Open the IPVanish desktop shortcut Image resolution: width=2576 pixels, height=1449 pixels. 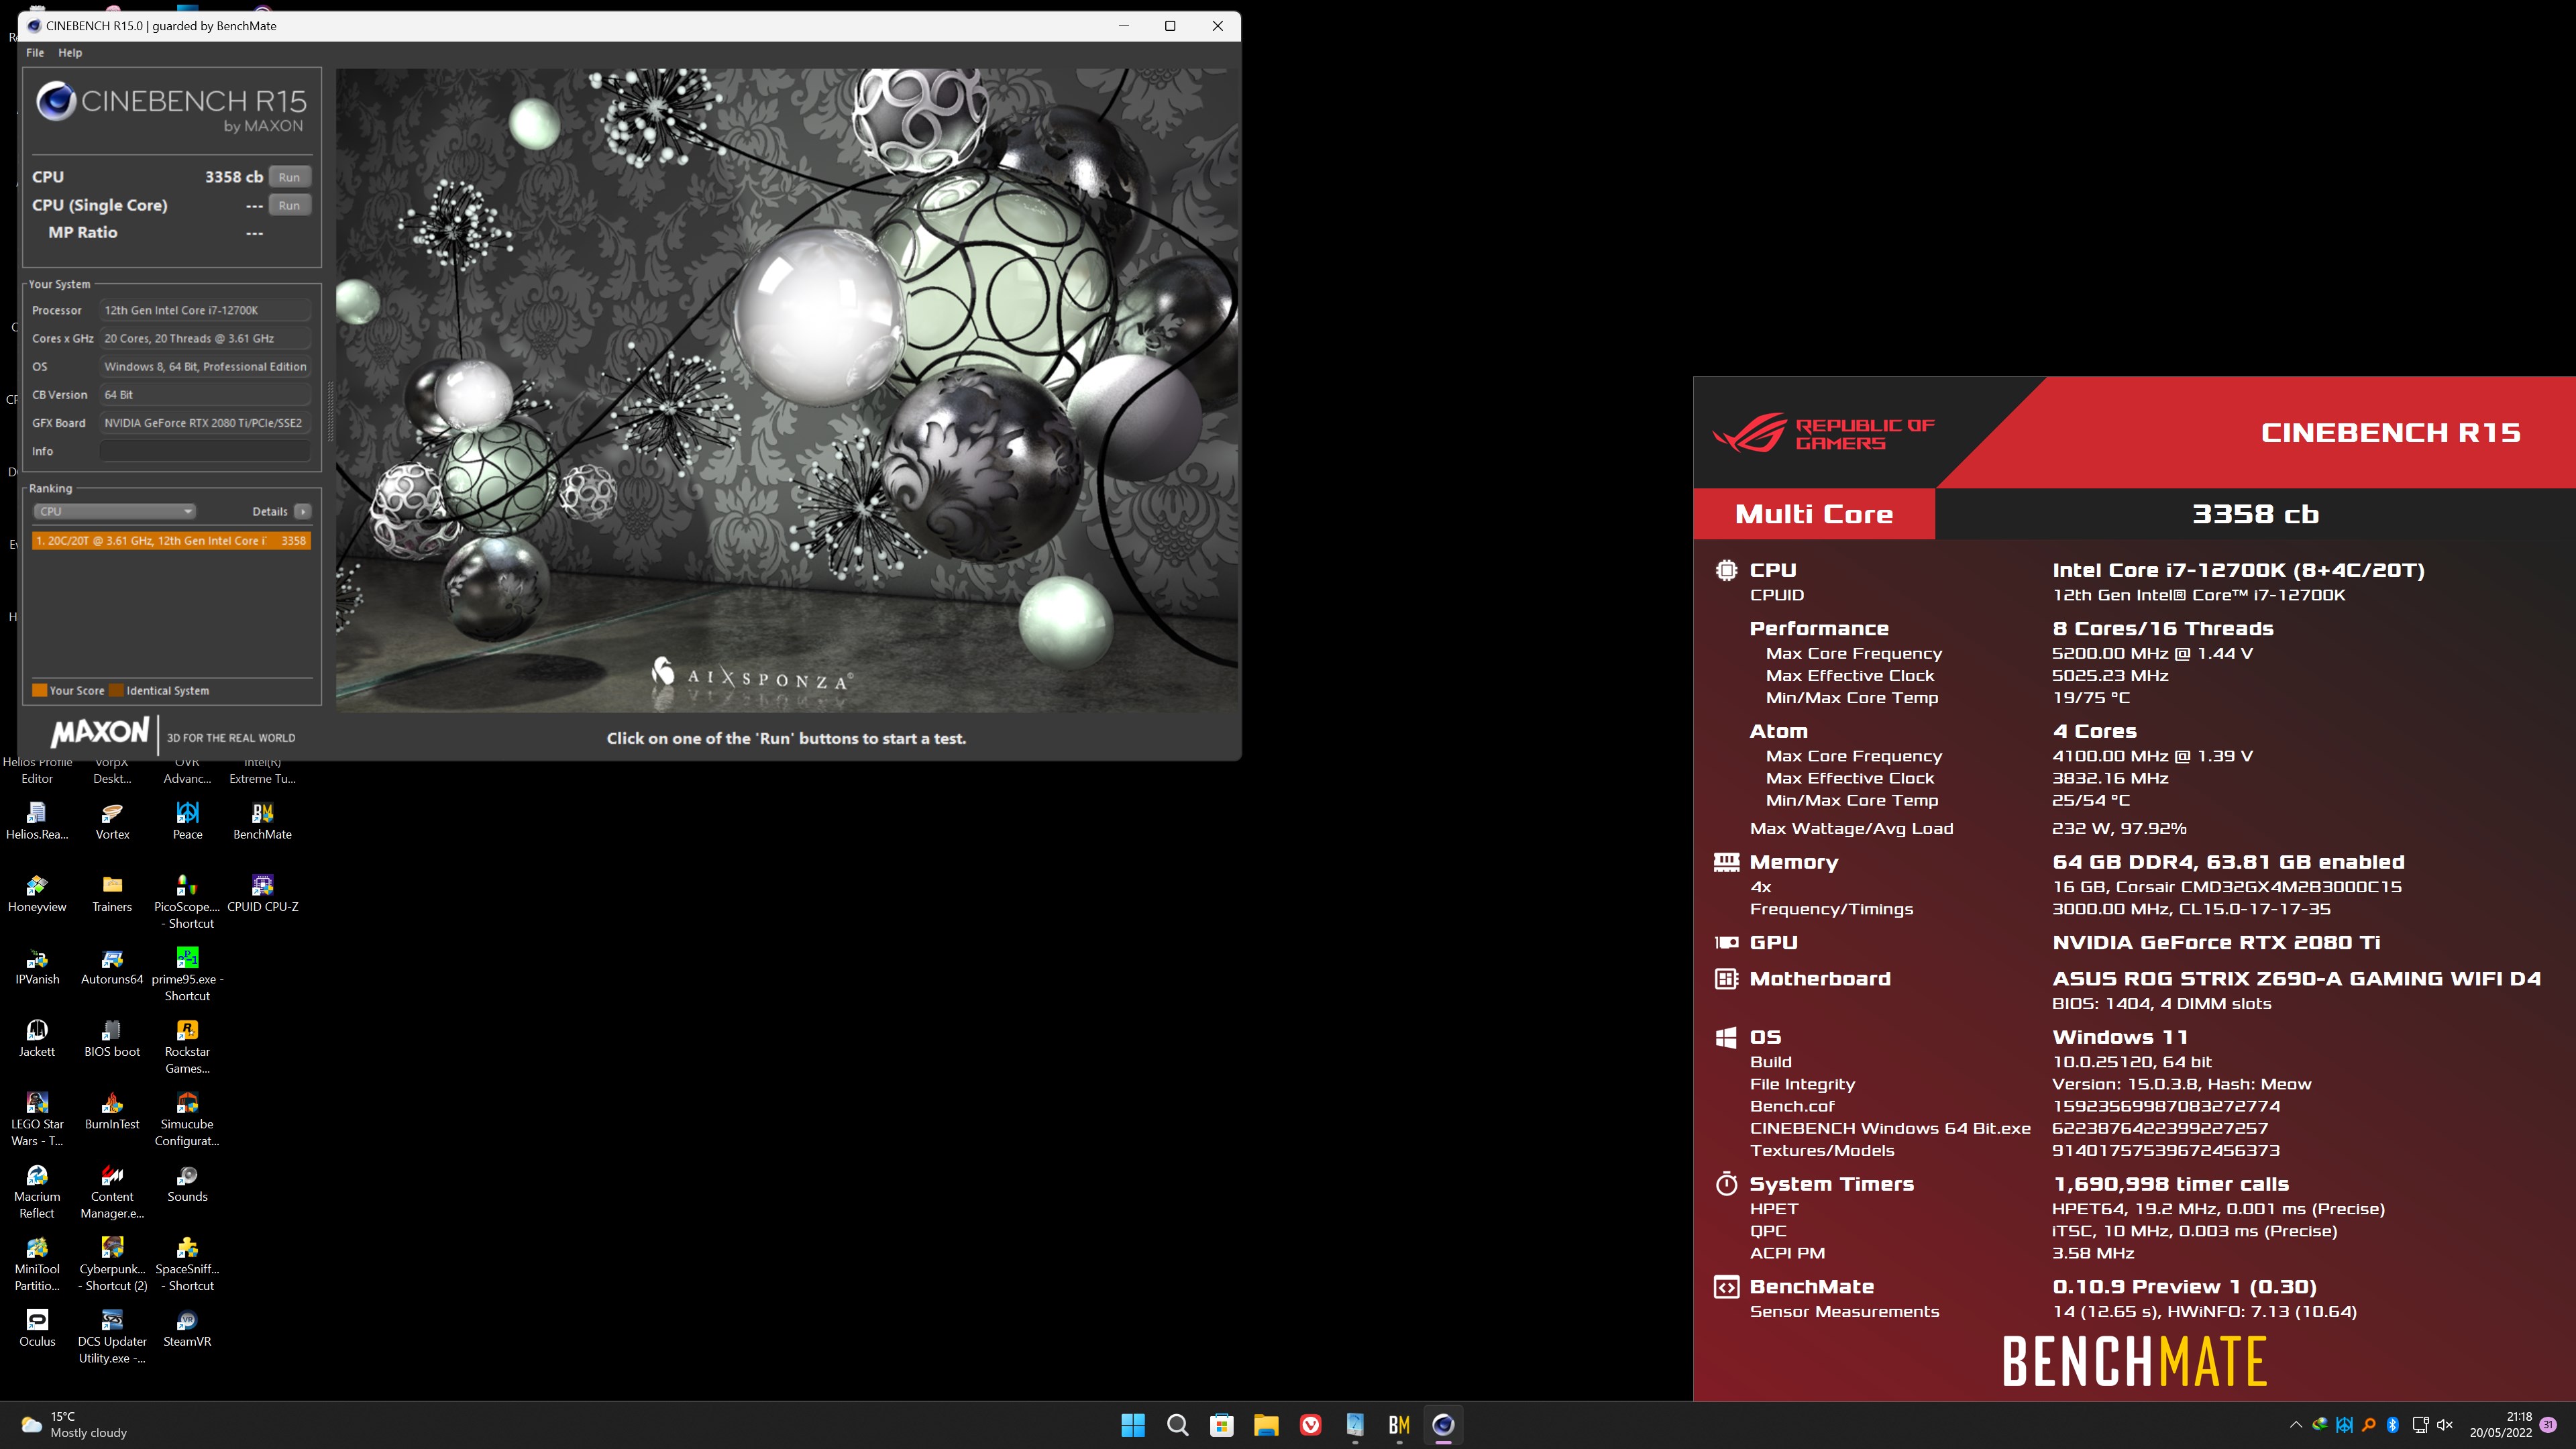pos(37,966)
